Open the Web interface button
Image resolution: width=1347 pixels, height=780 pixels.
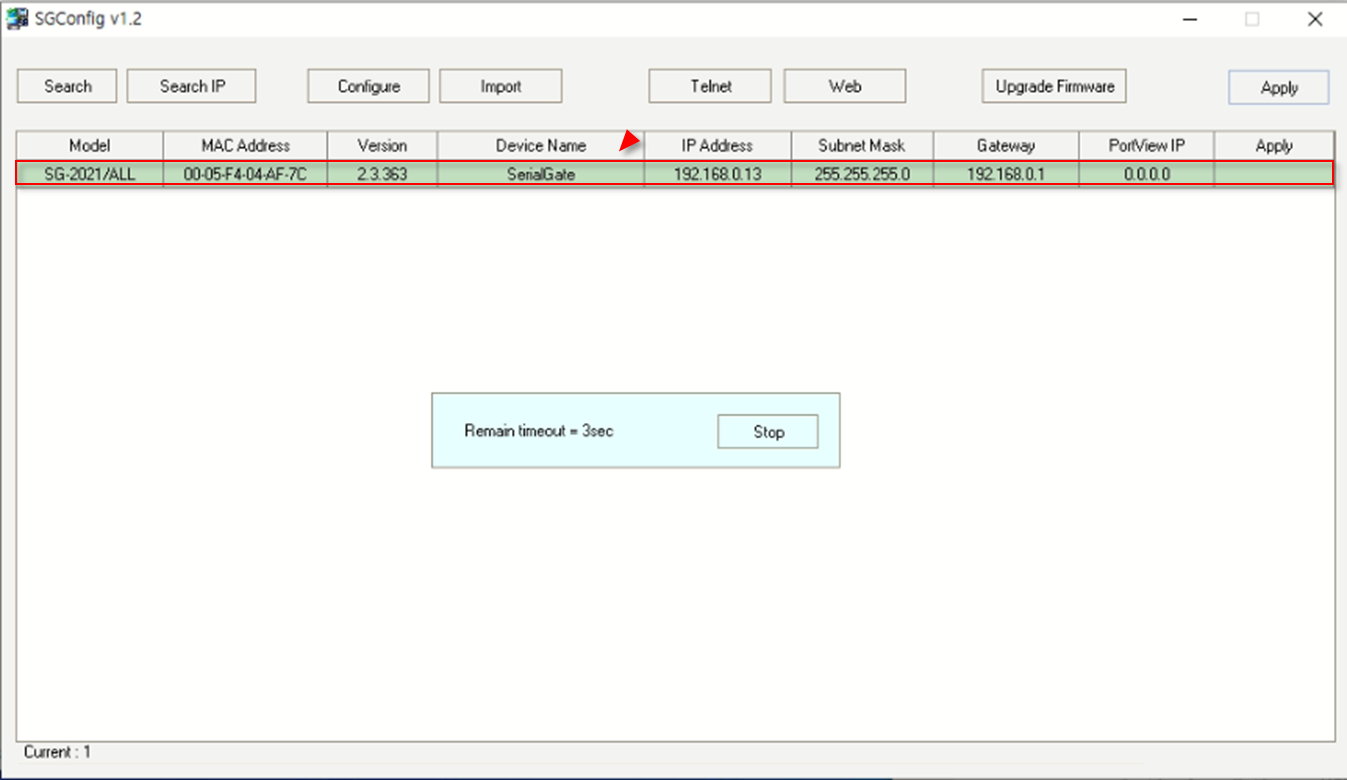point(844,86)
